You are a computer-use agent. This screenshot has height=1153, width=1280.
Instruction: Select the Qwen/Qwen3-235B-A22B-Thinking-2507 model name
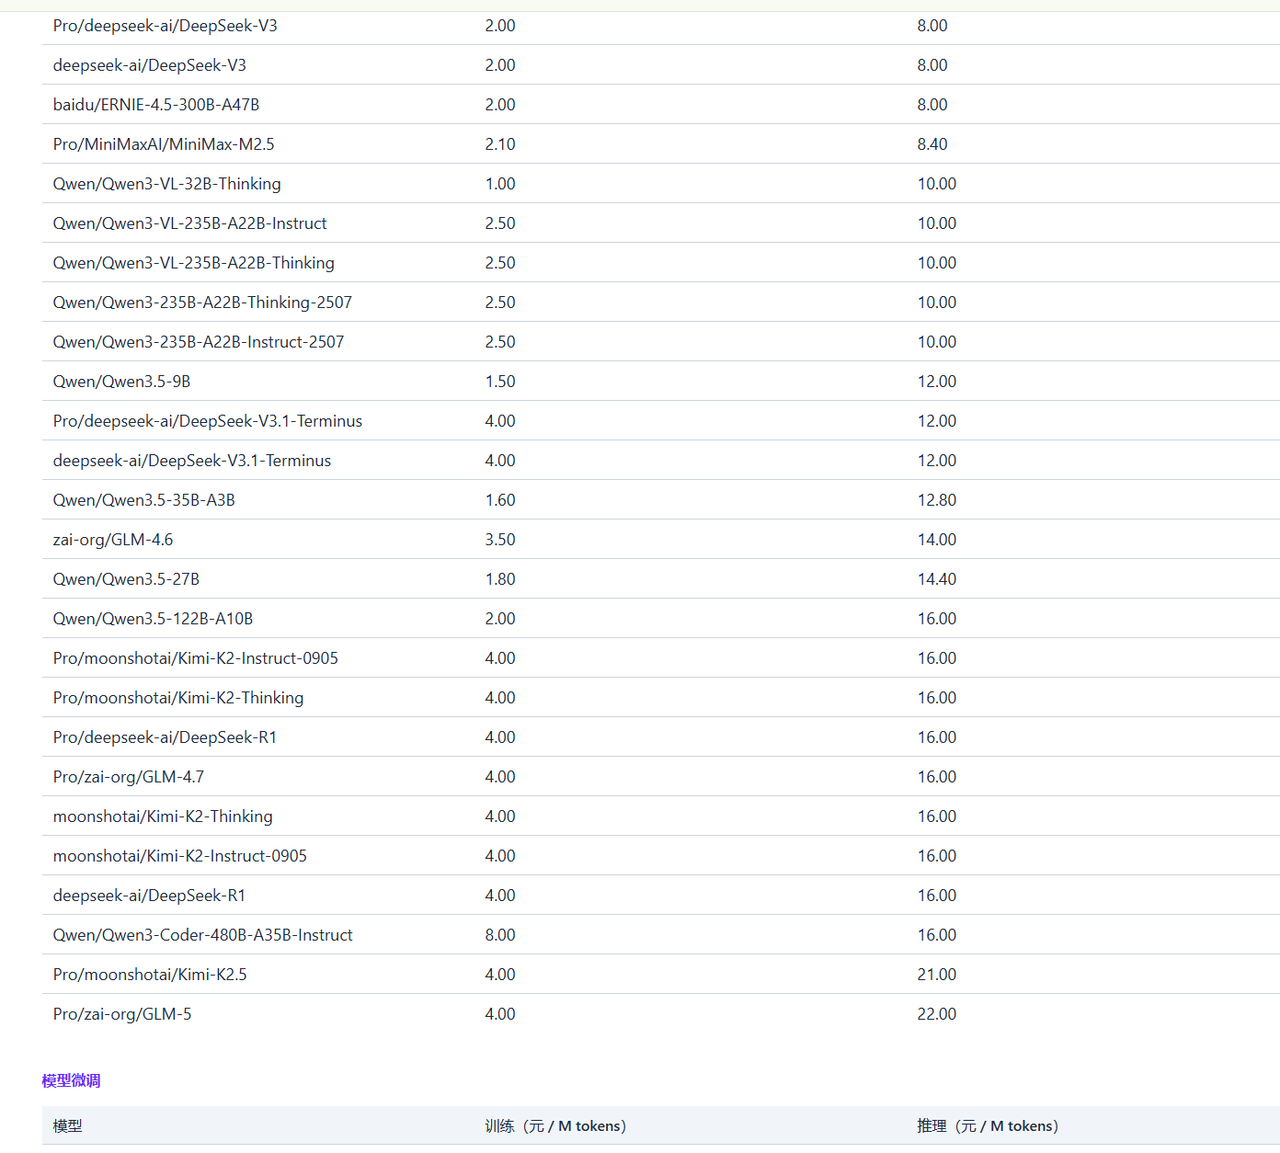pos(203,302)
